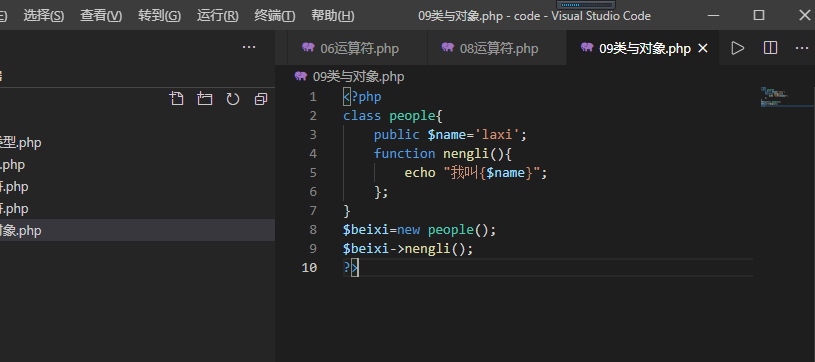Screen dimensions: 815x362
Task: Create a new file in explorer
Action: click(177, 99)
